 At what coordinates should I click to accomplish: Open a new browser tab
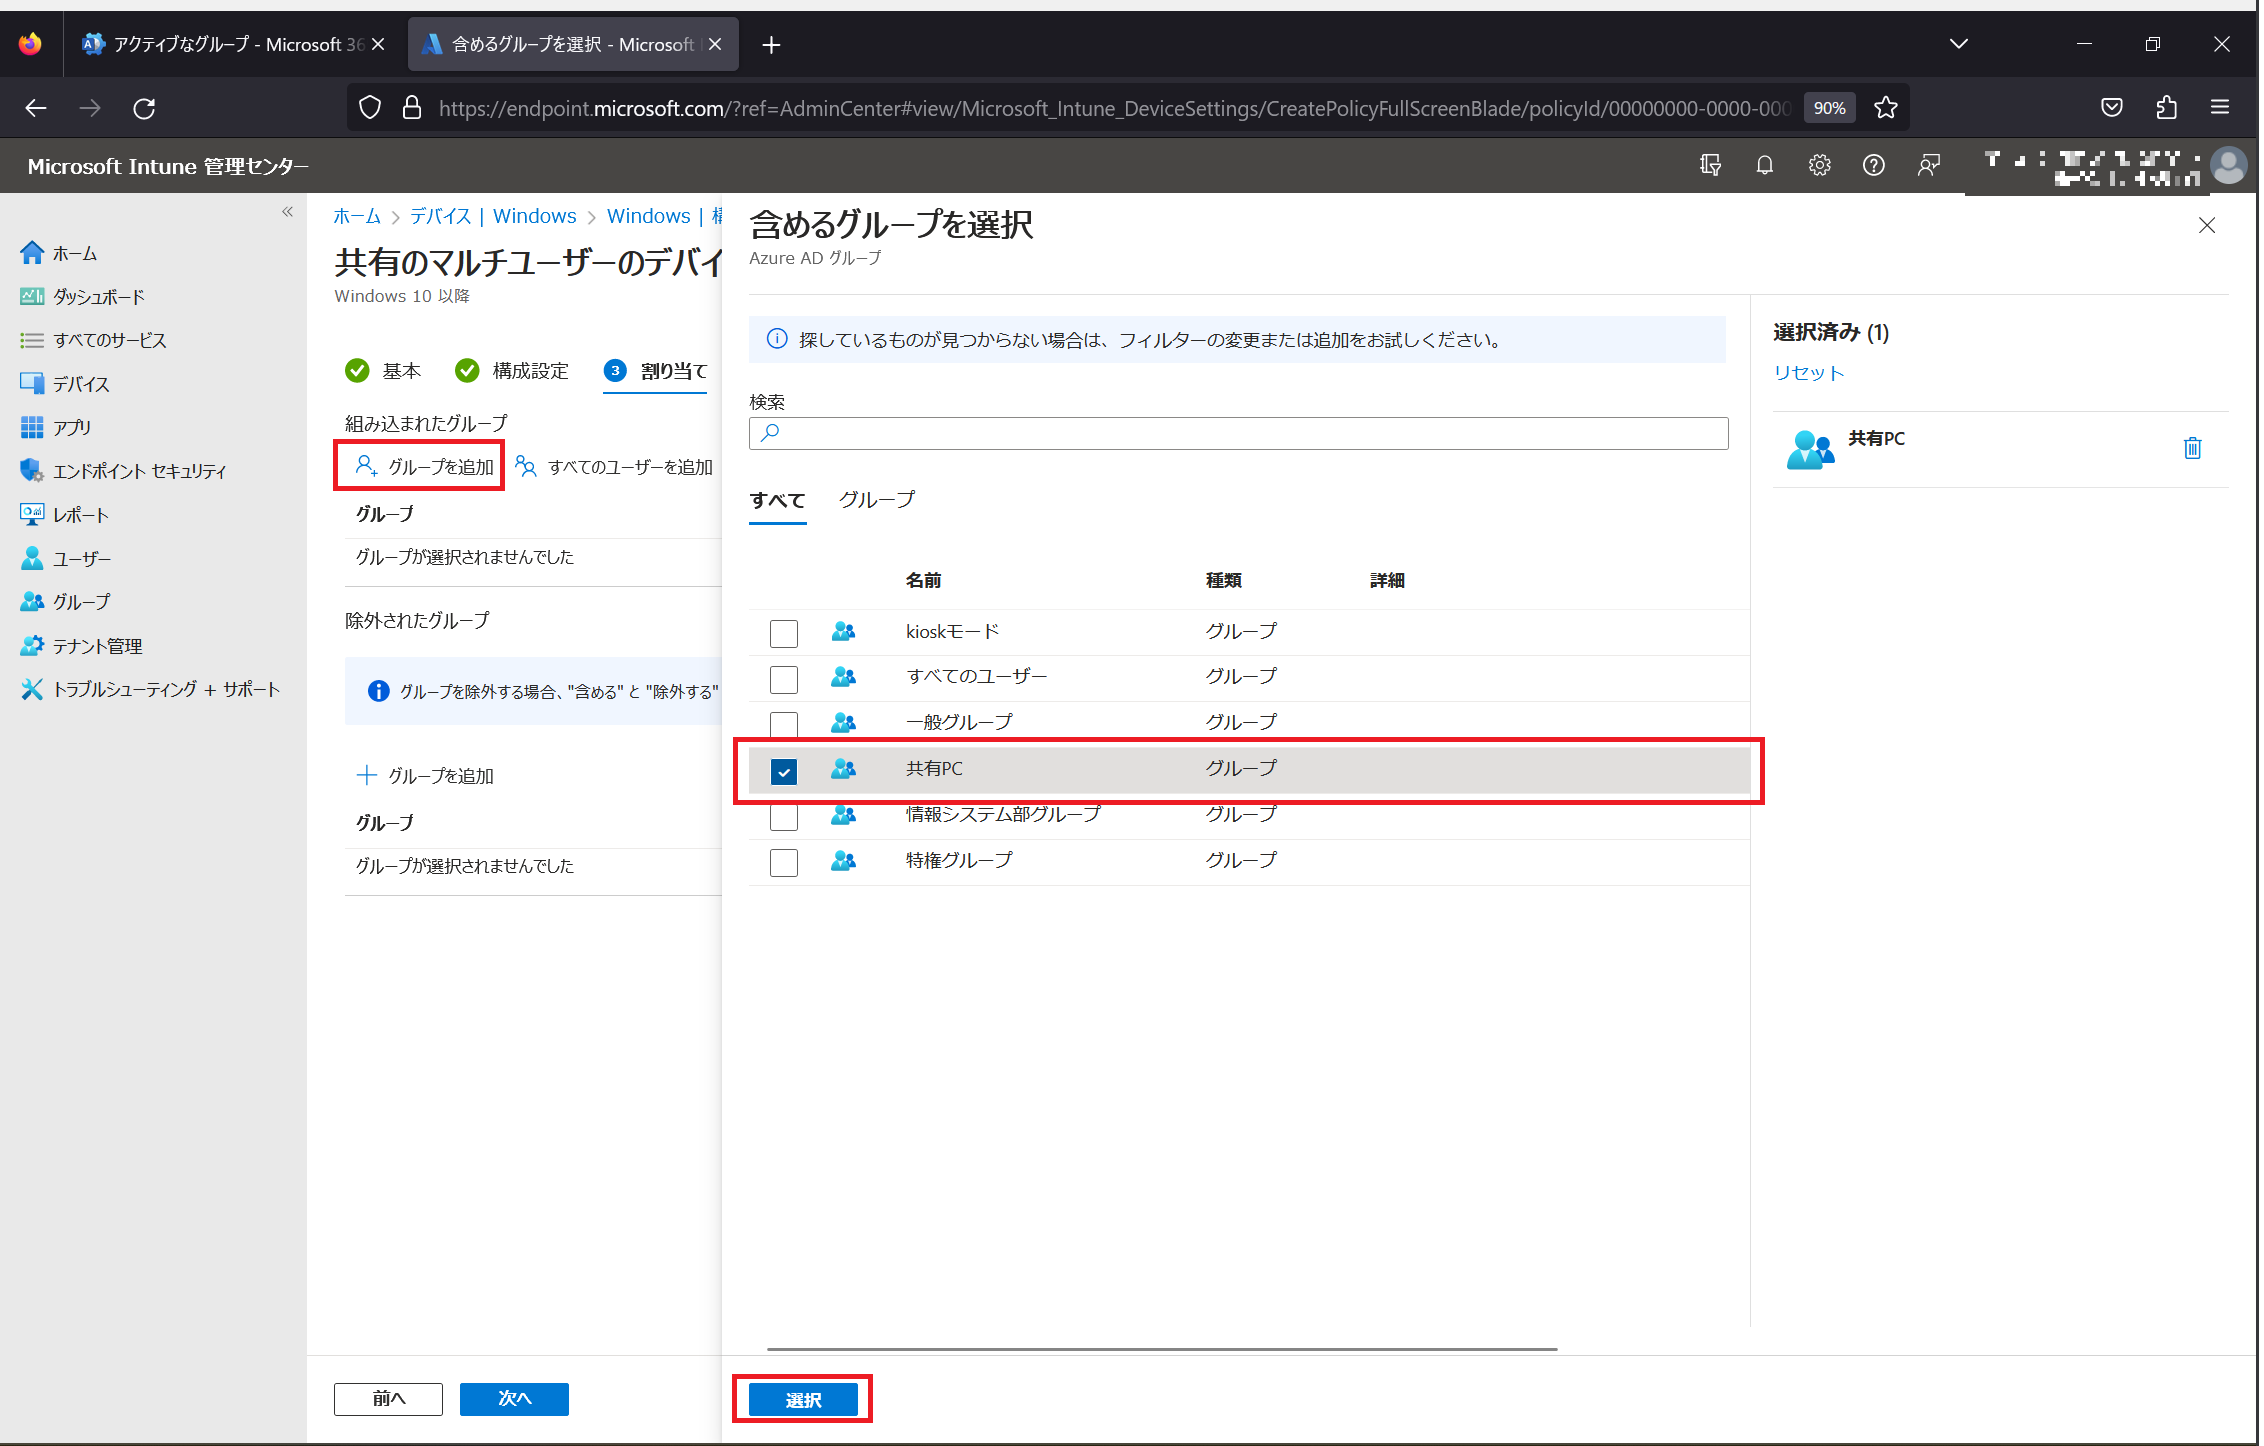(x=771, y=45)
